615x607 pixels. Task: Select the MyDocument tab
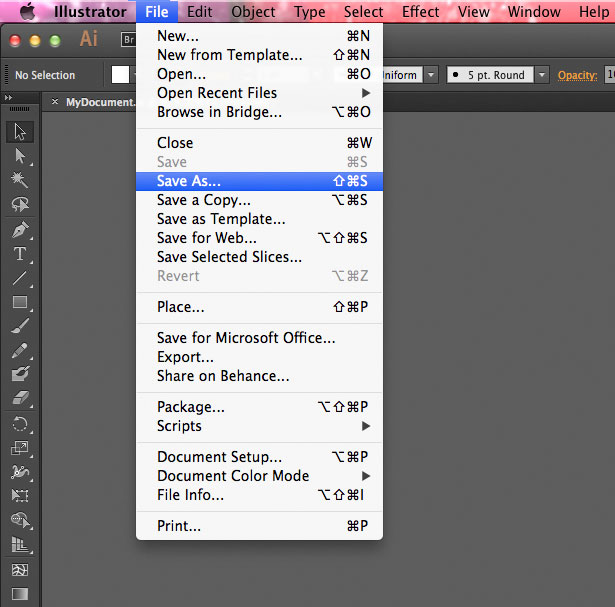100,102
